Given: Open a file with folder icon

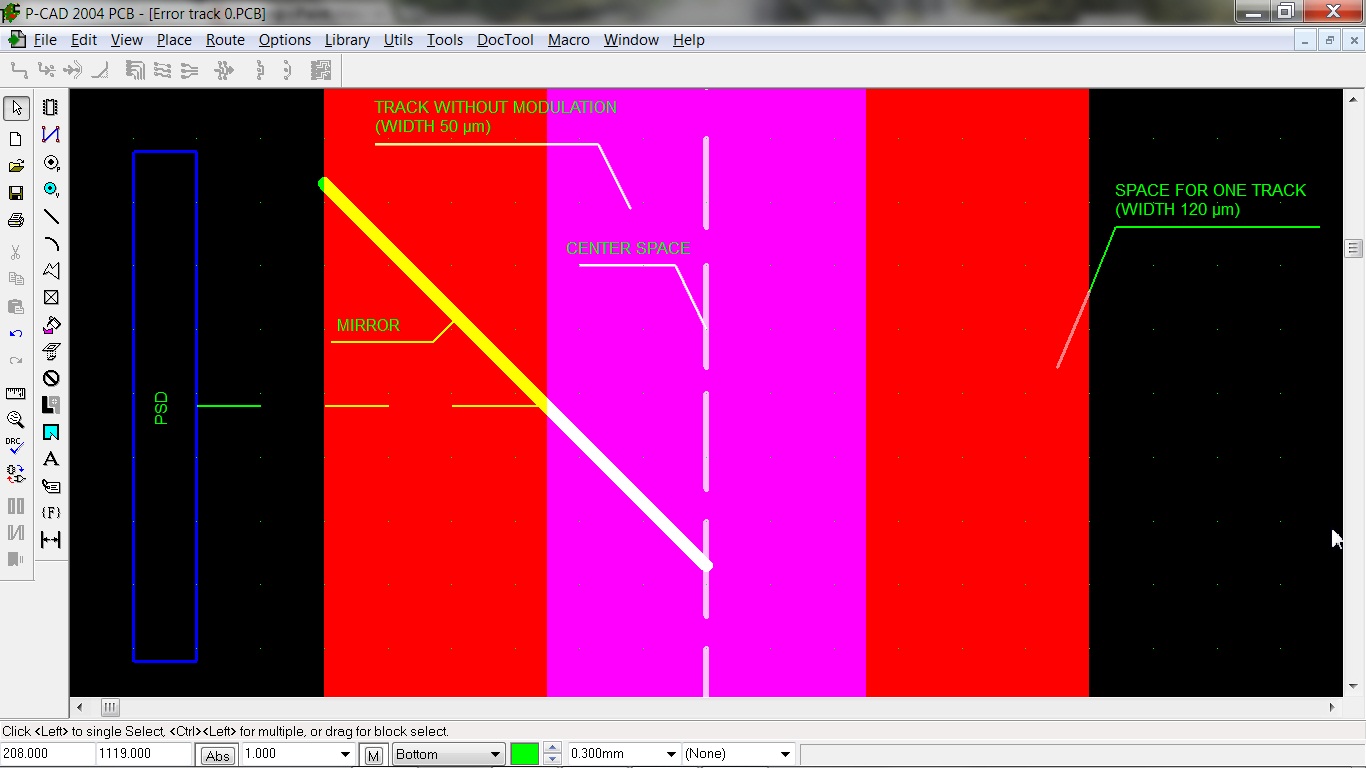Looking at the screenshot, I should pyautogui.click(x=16, y=166).
